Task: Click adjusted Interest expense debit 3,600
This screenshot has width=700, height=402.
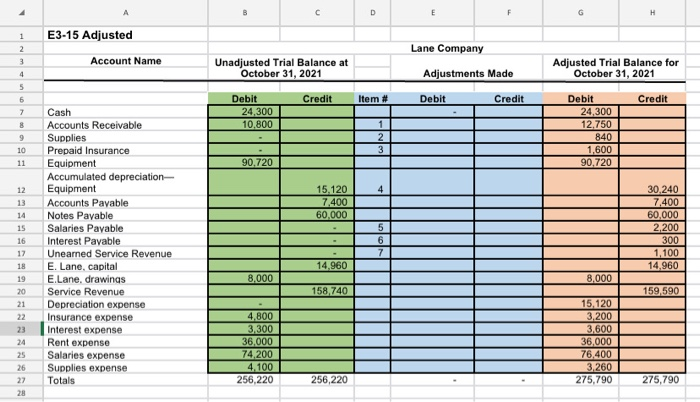Action: (x=581, y=329)
